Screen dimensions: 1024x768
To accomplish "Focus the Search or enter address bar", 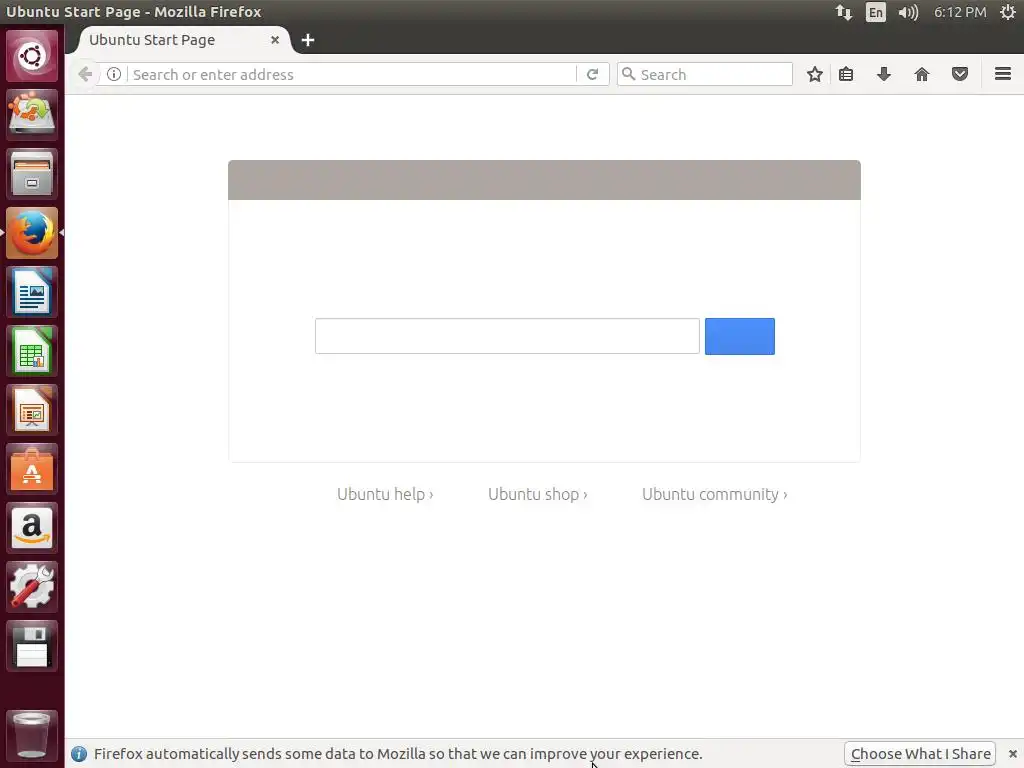I will click(353, 74).
